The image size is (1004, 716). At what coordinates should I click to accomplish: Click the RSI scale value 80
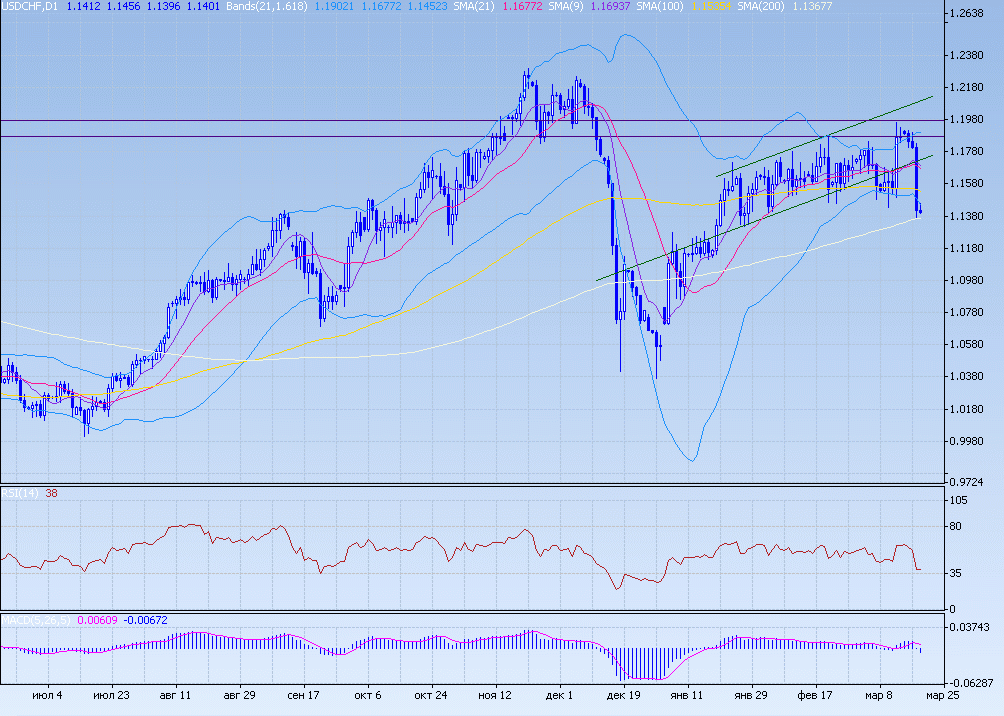point(955,527)
